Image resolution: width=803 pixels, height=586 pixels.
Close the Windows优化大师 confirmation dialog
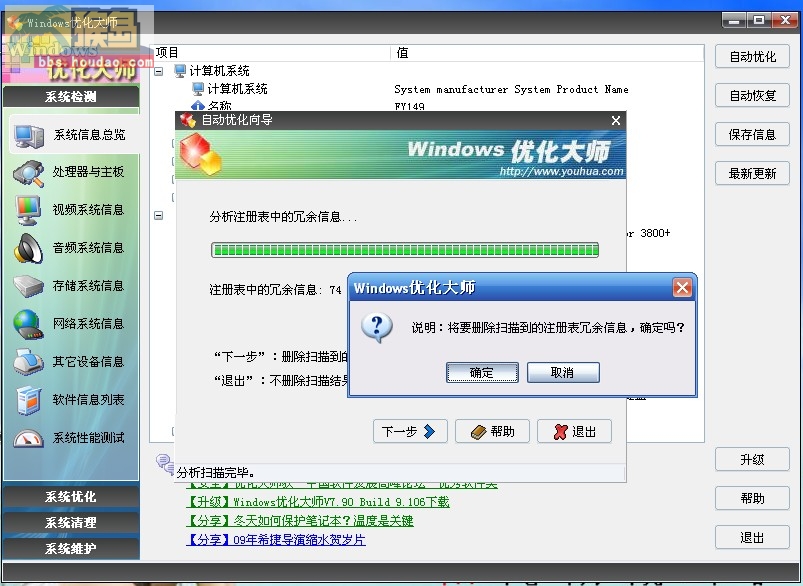[x=682, y=287]
